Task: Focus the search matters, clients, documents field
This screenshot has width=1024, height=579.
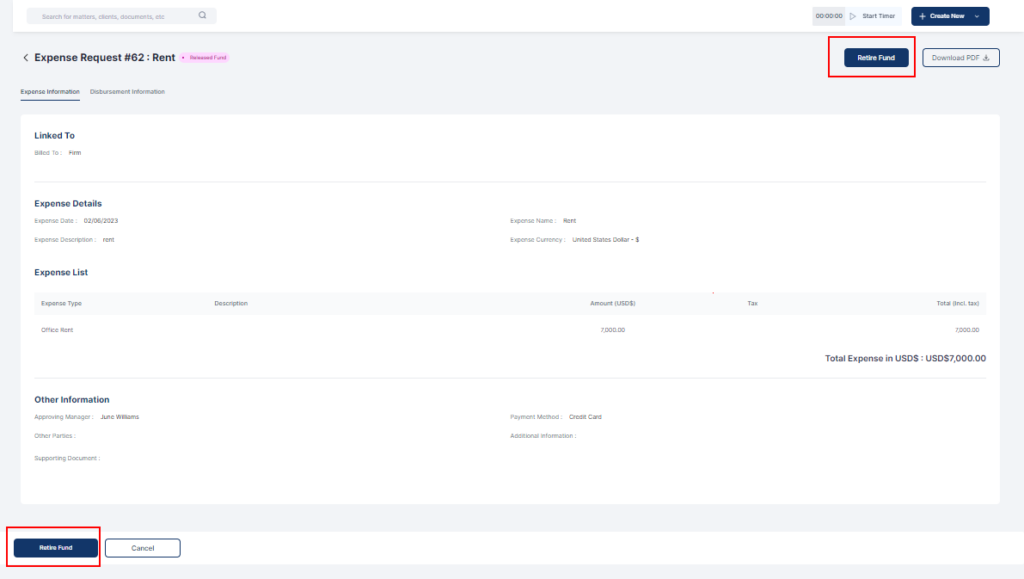Action: (x=110, y=16)
